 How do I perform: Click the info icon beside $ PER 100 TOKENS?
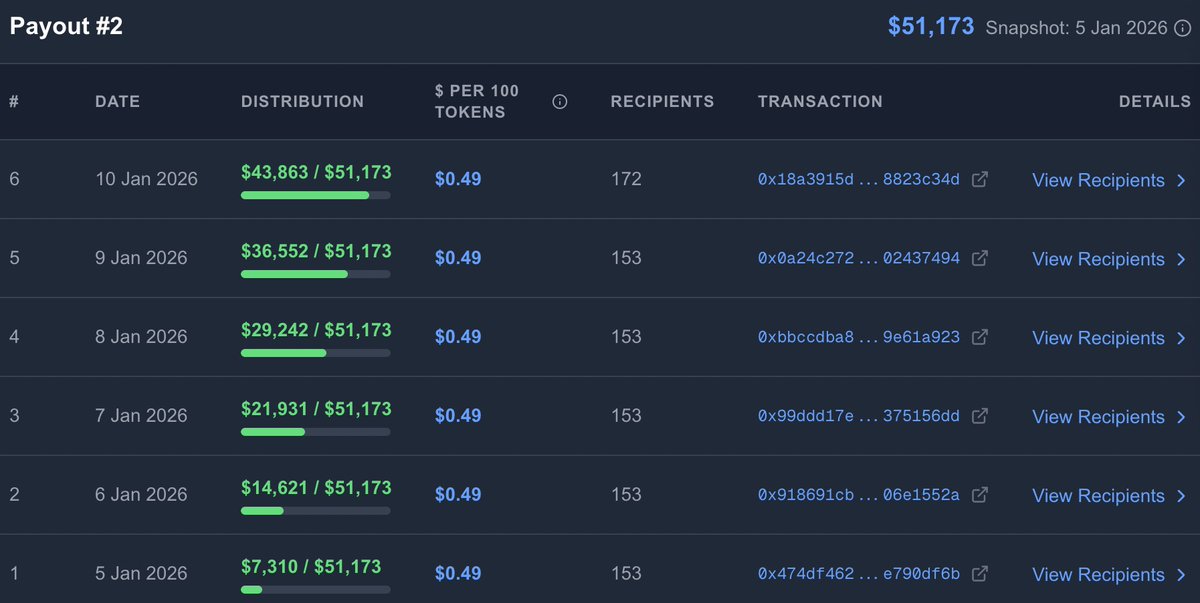click(x=560, y=101)
